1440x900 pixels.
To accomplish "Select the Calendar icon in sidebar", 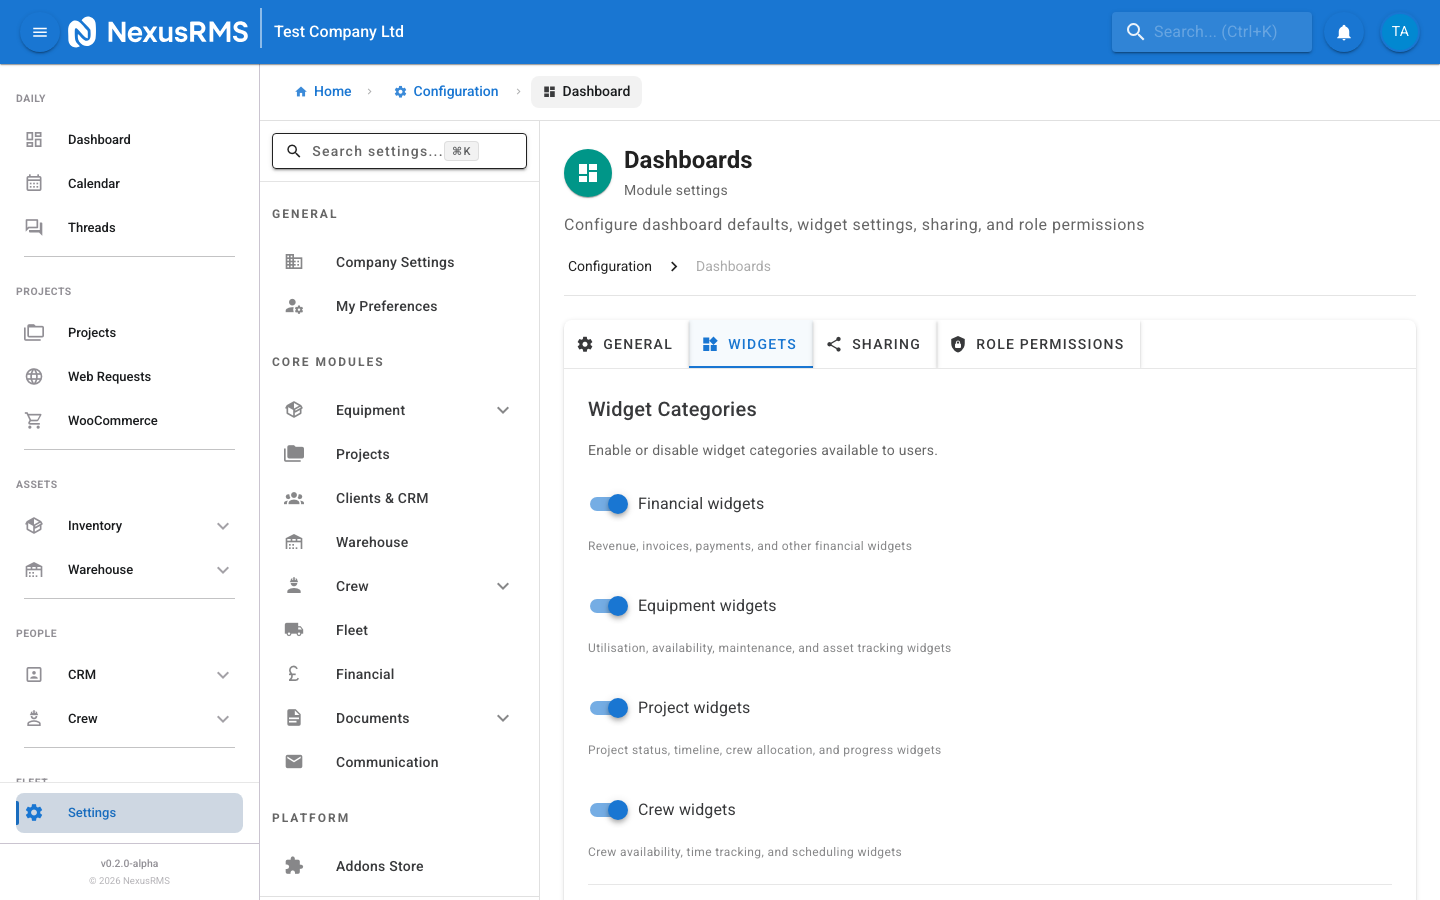I will [x=34, y=183].
